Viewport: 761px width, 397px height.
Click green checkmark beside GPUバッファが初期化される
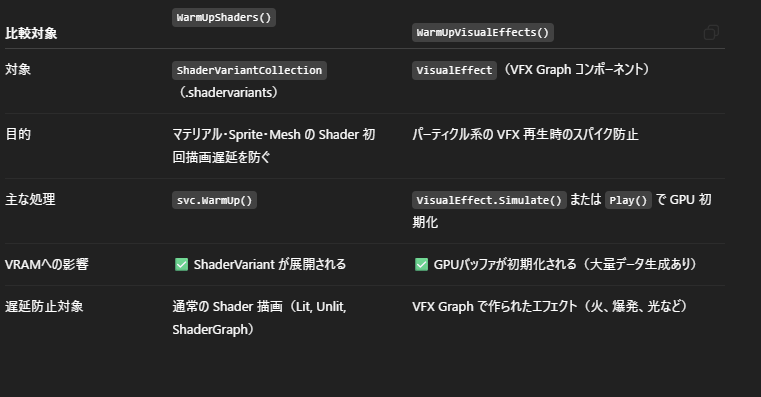(421, 265)
